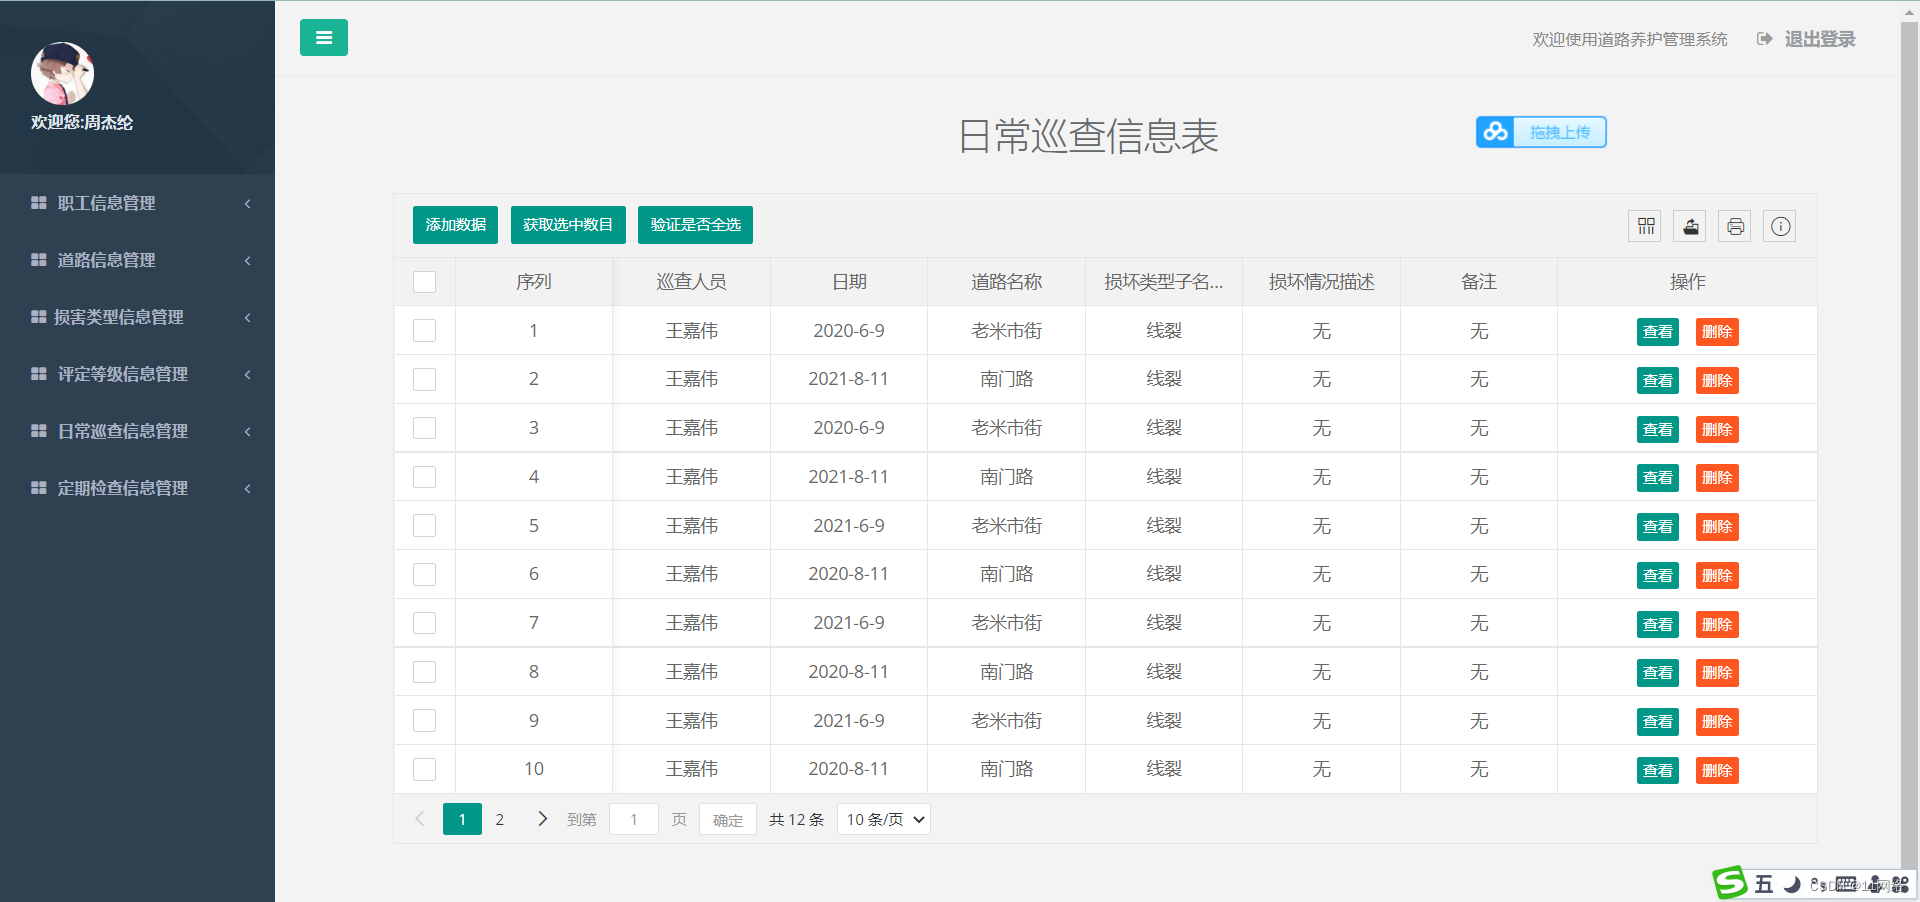This screenshot has width=1920, height=902.
Task: Click the export table icon
Action: [x=1691, y=226]
